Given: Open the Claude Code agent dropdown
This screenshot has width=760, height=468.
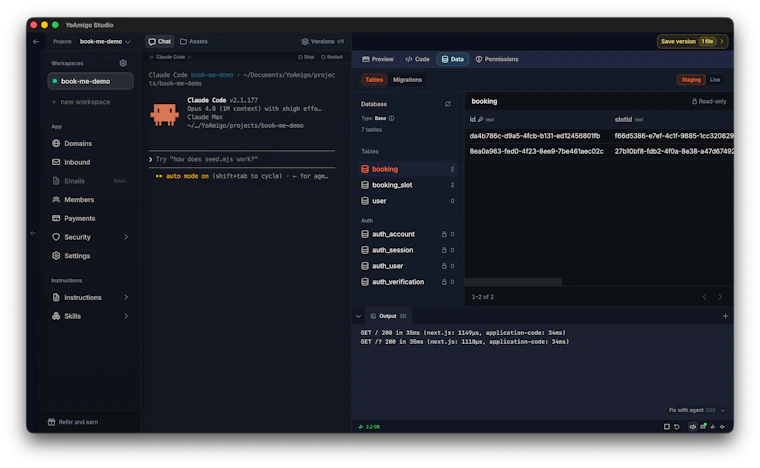Looking at the screenshot, I should click(x=170, y=57).
